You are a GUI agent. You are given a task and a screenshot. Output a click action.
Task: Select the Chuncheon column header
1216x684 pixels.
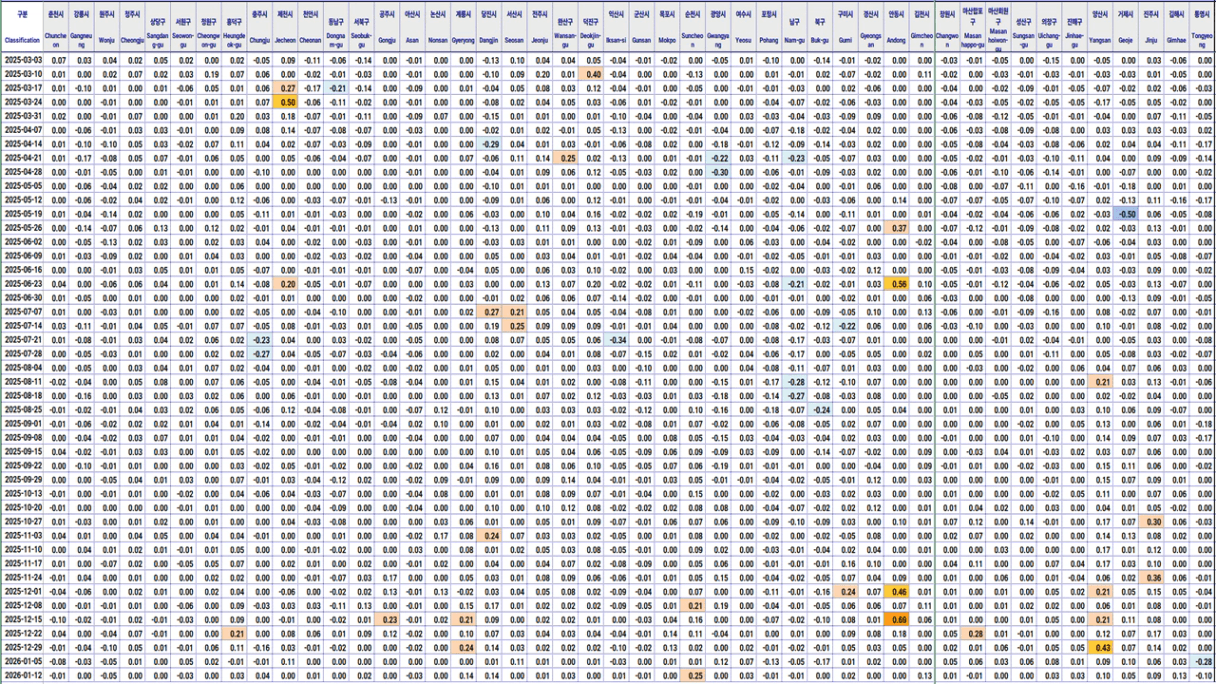pyautogui.click(x=59, y=29)
